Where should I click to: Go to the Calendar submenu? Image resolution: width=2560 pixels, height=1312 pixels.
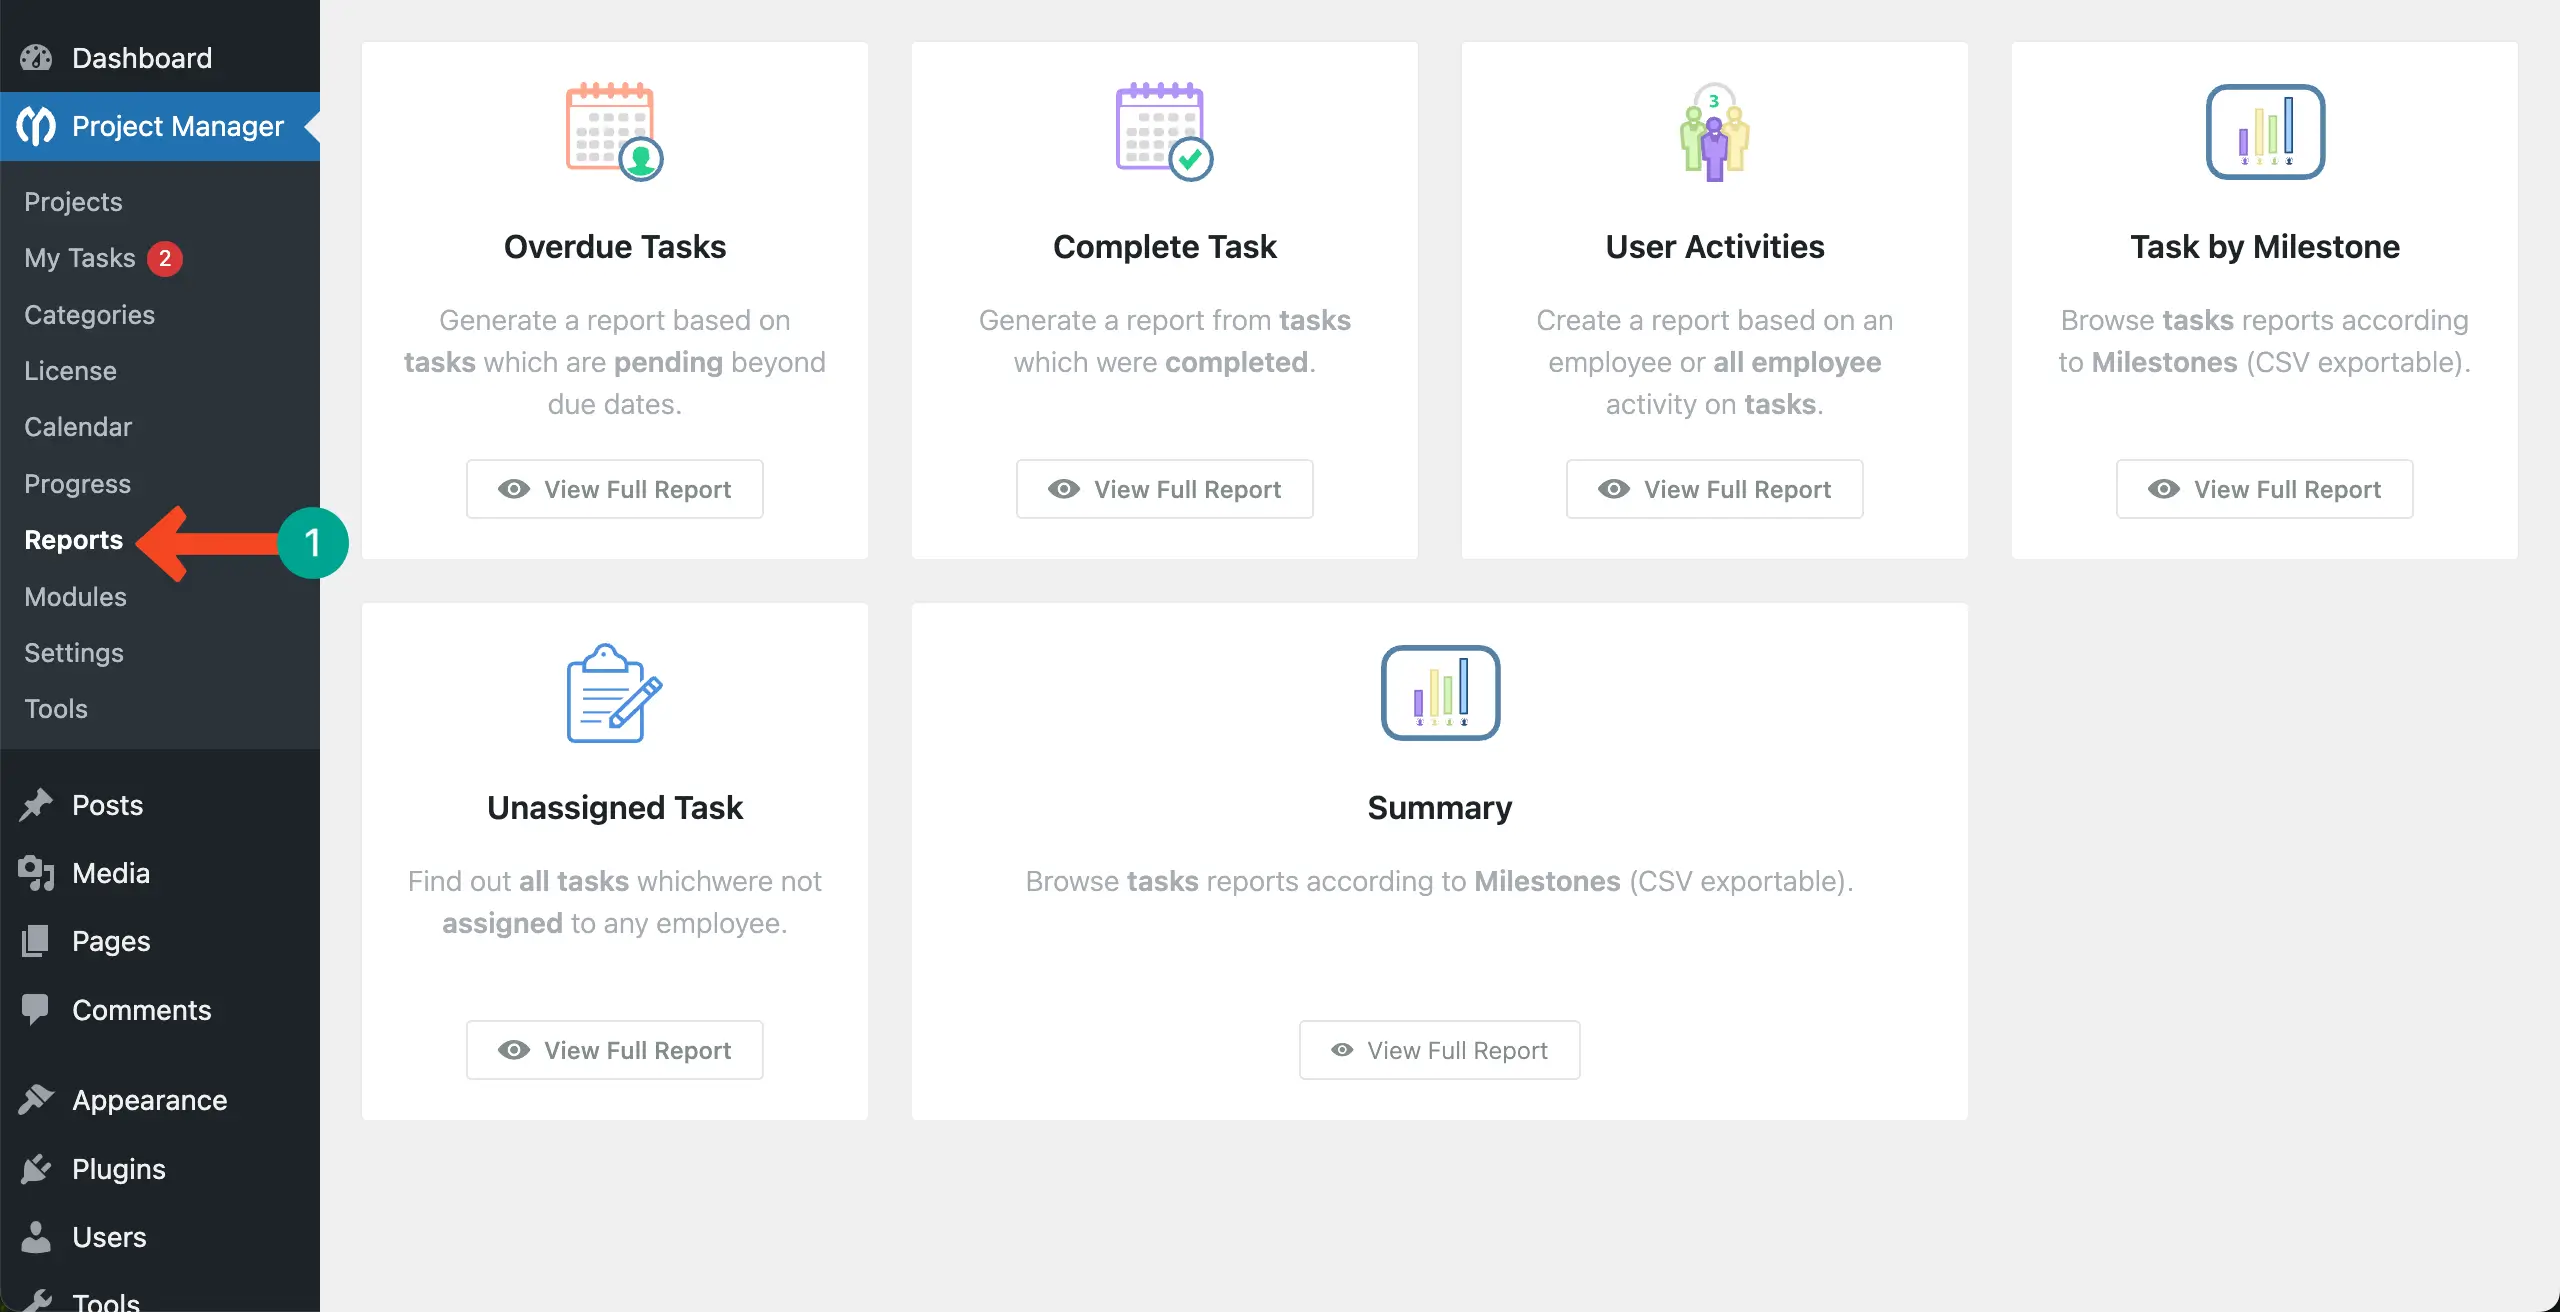coord(78,427)
